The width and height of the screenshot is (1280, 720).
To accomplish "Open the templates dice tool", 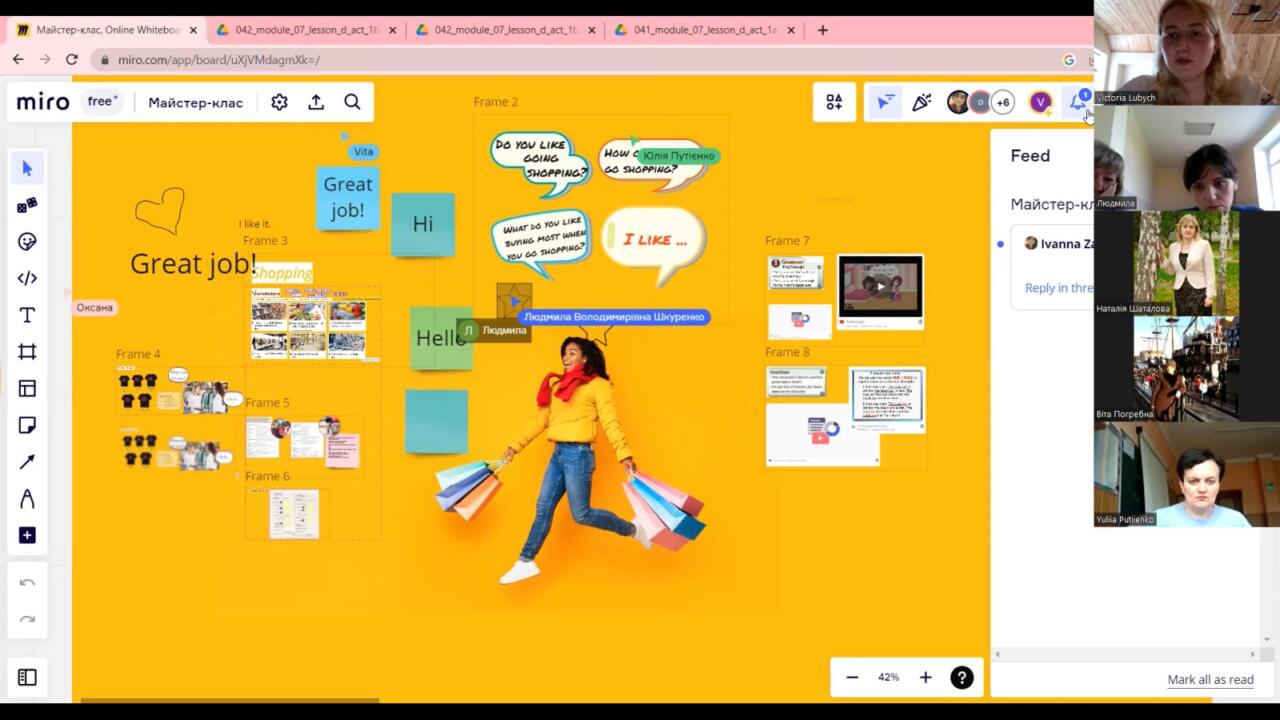I will (x=27, y=205).
